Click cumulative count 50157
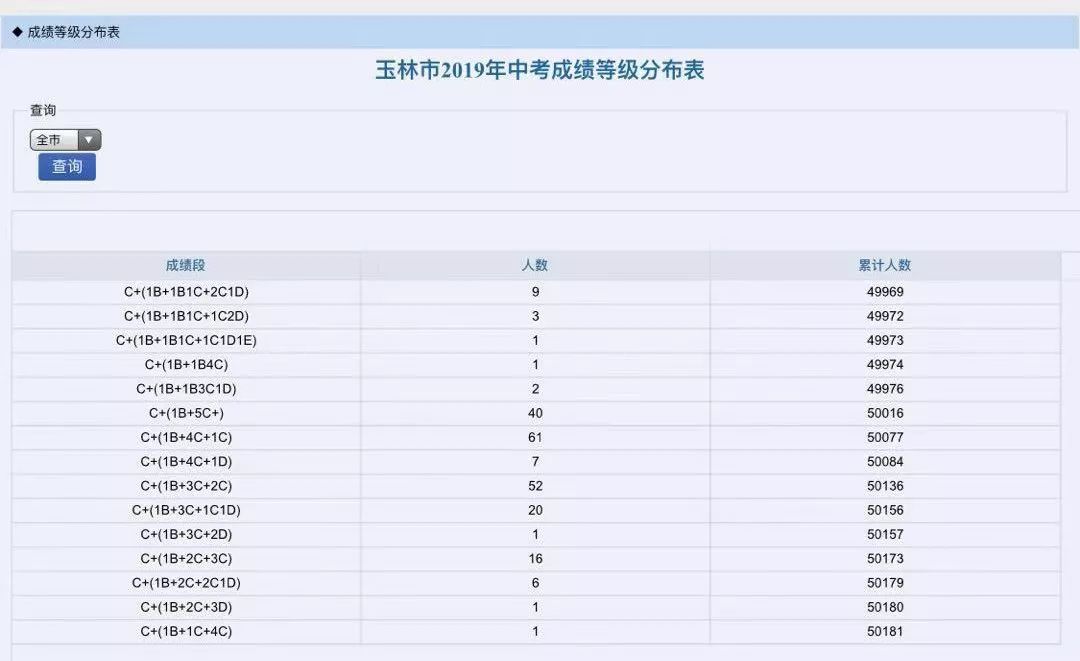This screenshot has width=1080, height=661. click(885, 534)
